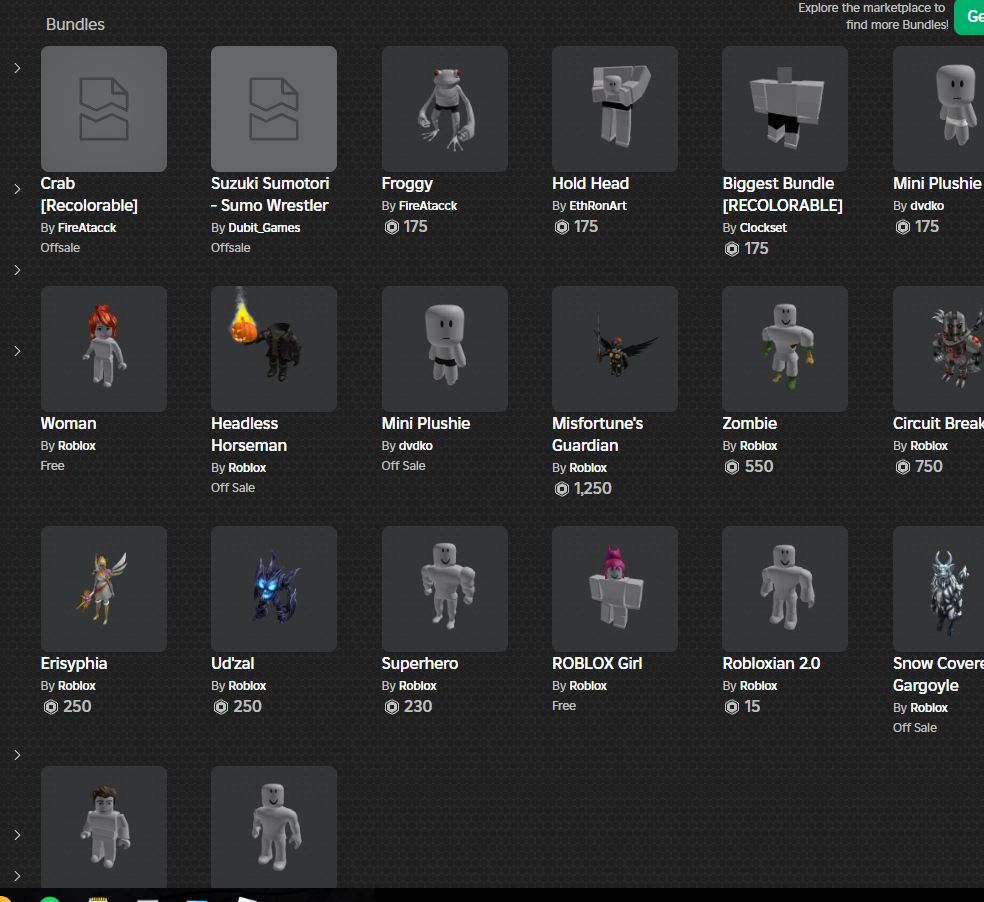Click the ROBLOX Girl bundle thumbnail
The height and width of the screenshot is (902, 984).
[614, 588]
